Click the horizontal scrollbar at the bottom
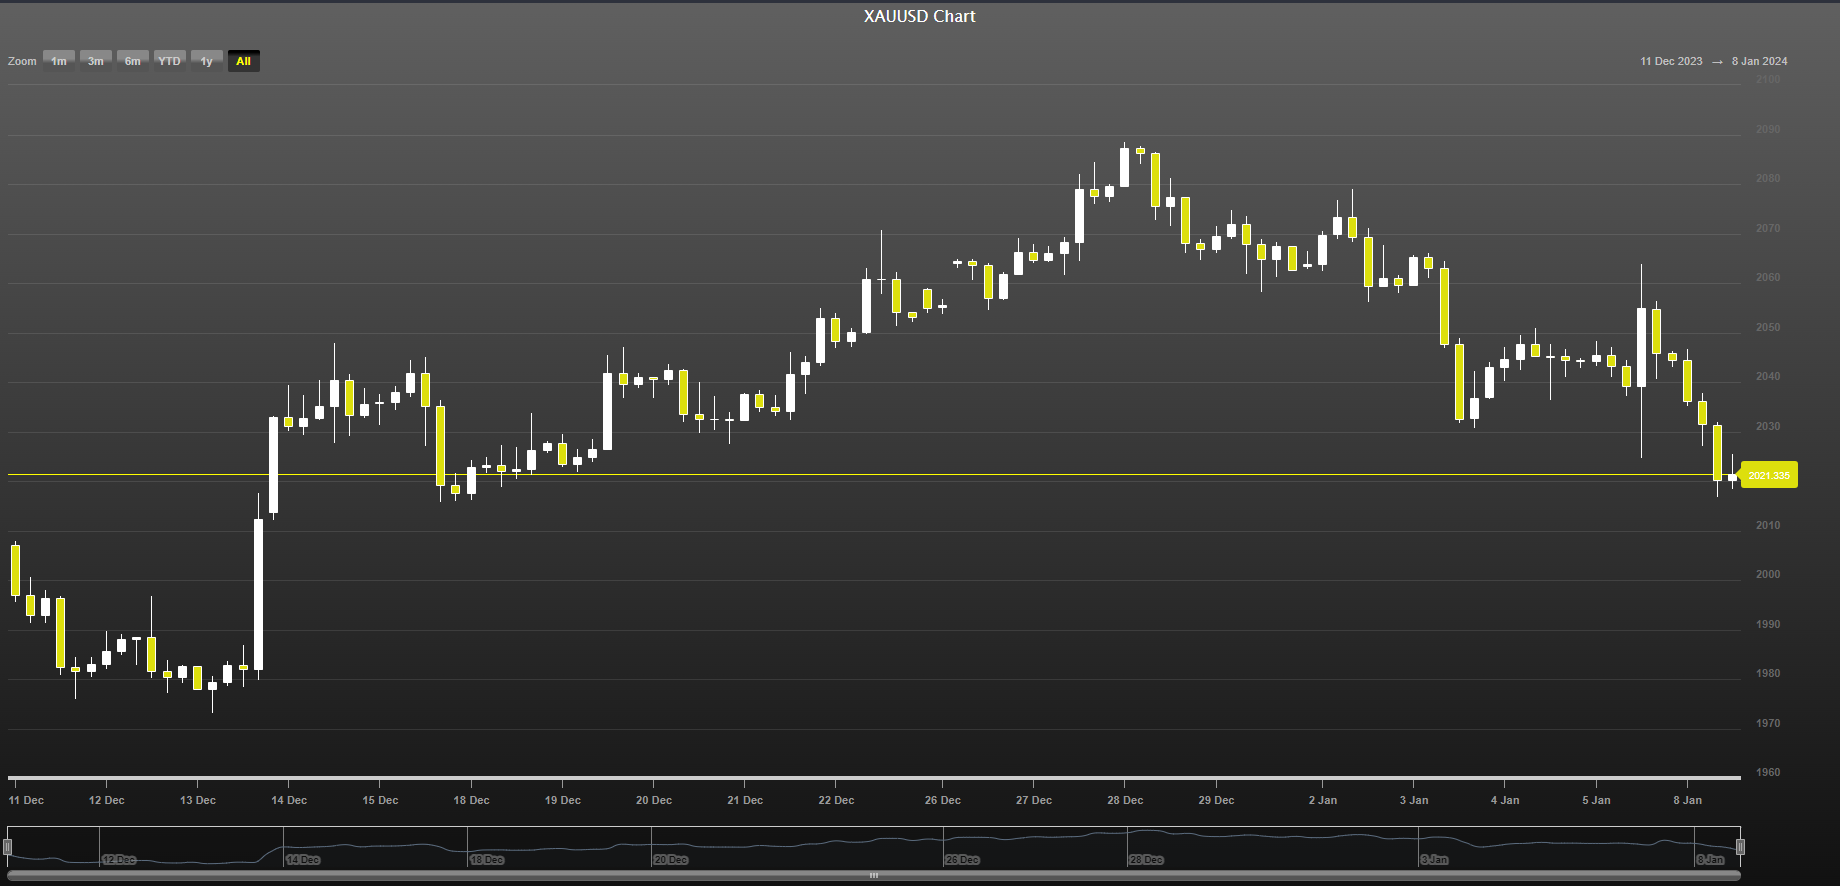This screenshot has width=1840, height=886. click(874, 875)
